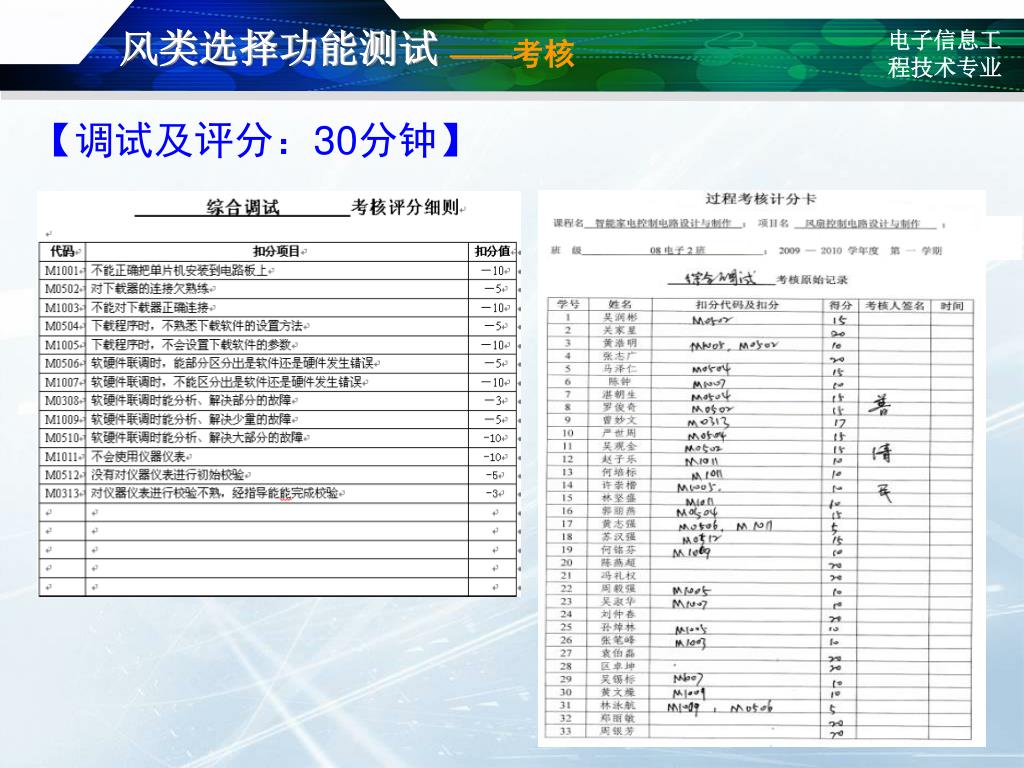Click student name "陈钟" in row 6
This screenshot has width=1024, height=768.
point(619,381)
